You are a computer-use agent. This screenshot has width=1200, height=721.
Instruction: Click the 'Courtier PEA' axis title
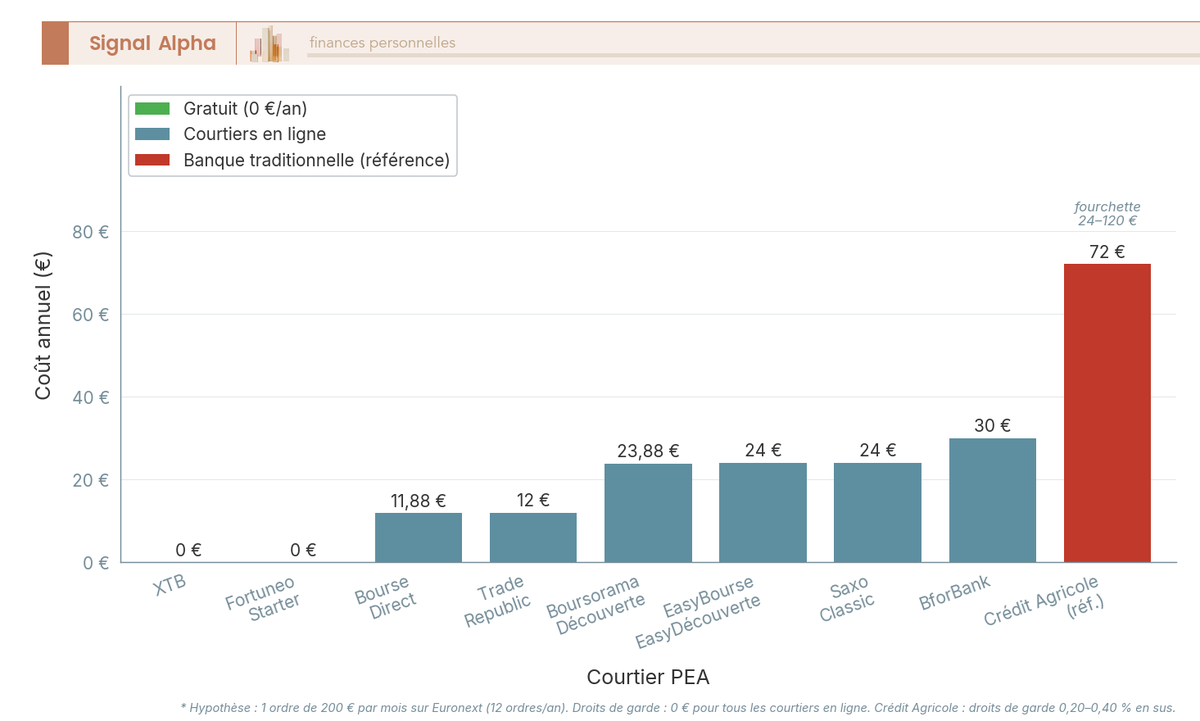click(x=648, y=677)
